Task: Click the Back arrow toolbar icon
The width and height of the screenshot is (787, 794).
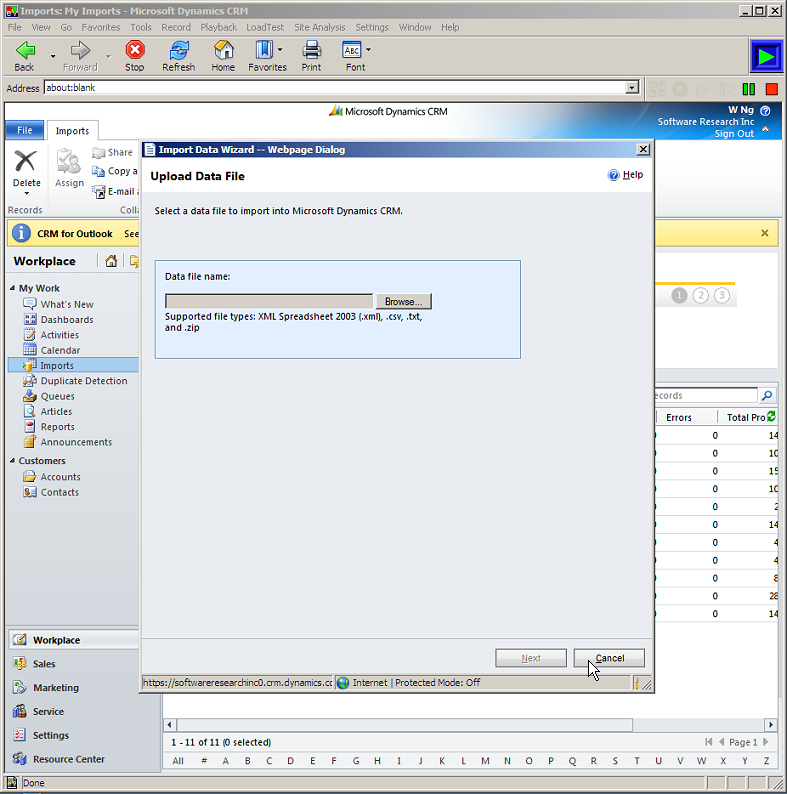Action: [x=25, y=51]
